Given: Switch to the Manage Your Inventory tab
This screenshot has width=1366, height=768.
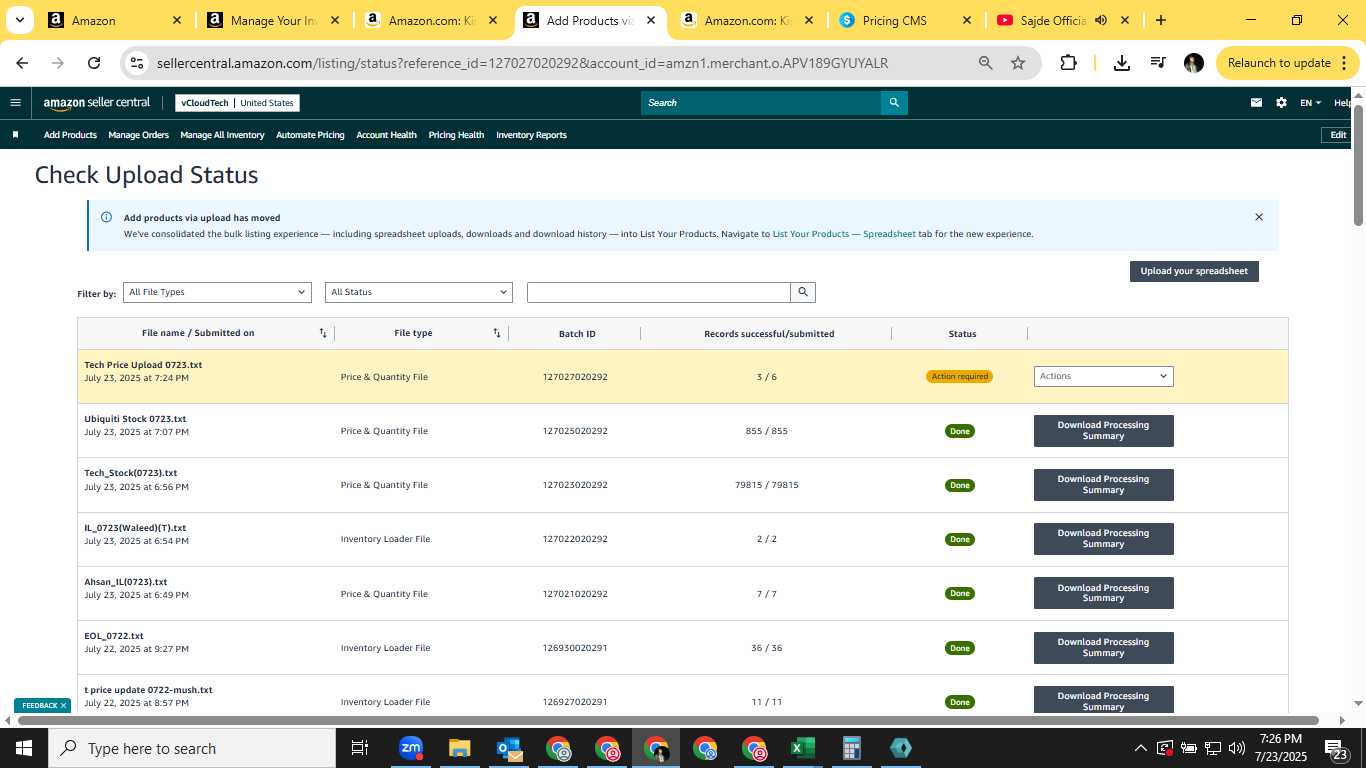Looking at the screenshot, I should (274, 20).
